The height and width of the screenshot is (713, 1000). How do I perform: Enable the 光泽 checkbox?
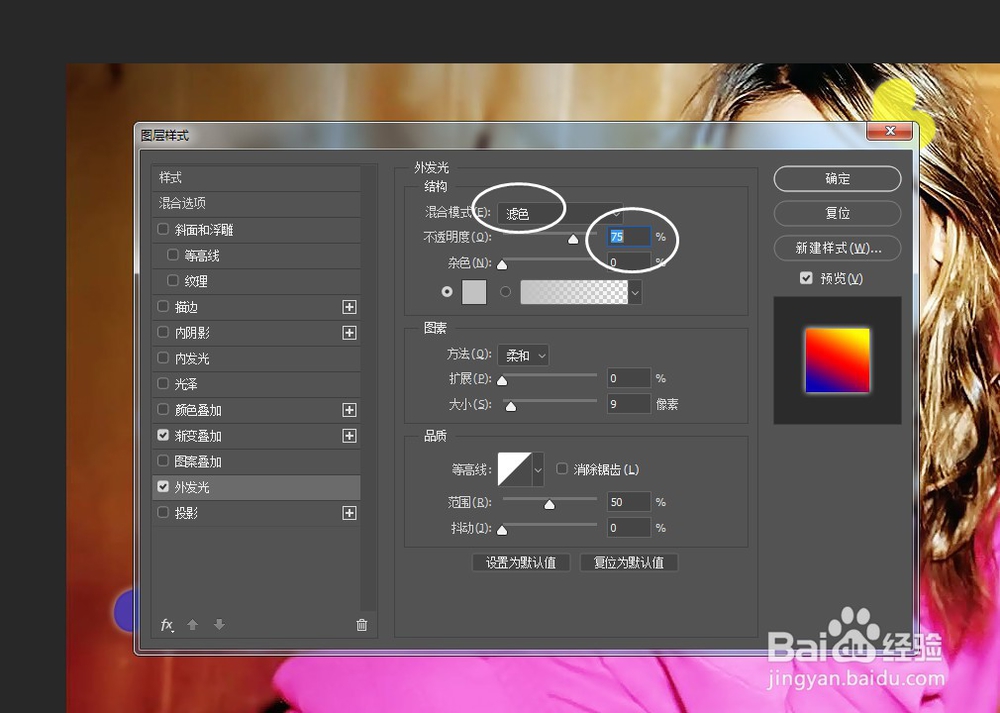click(x=163, y=384)
